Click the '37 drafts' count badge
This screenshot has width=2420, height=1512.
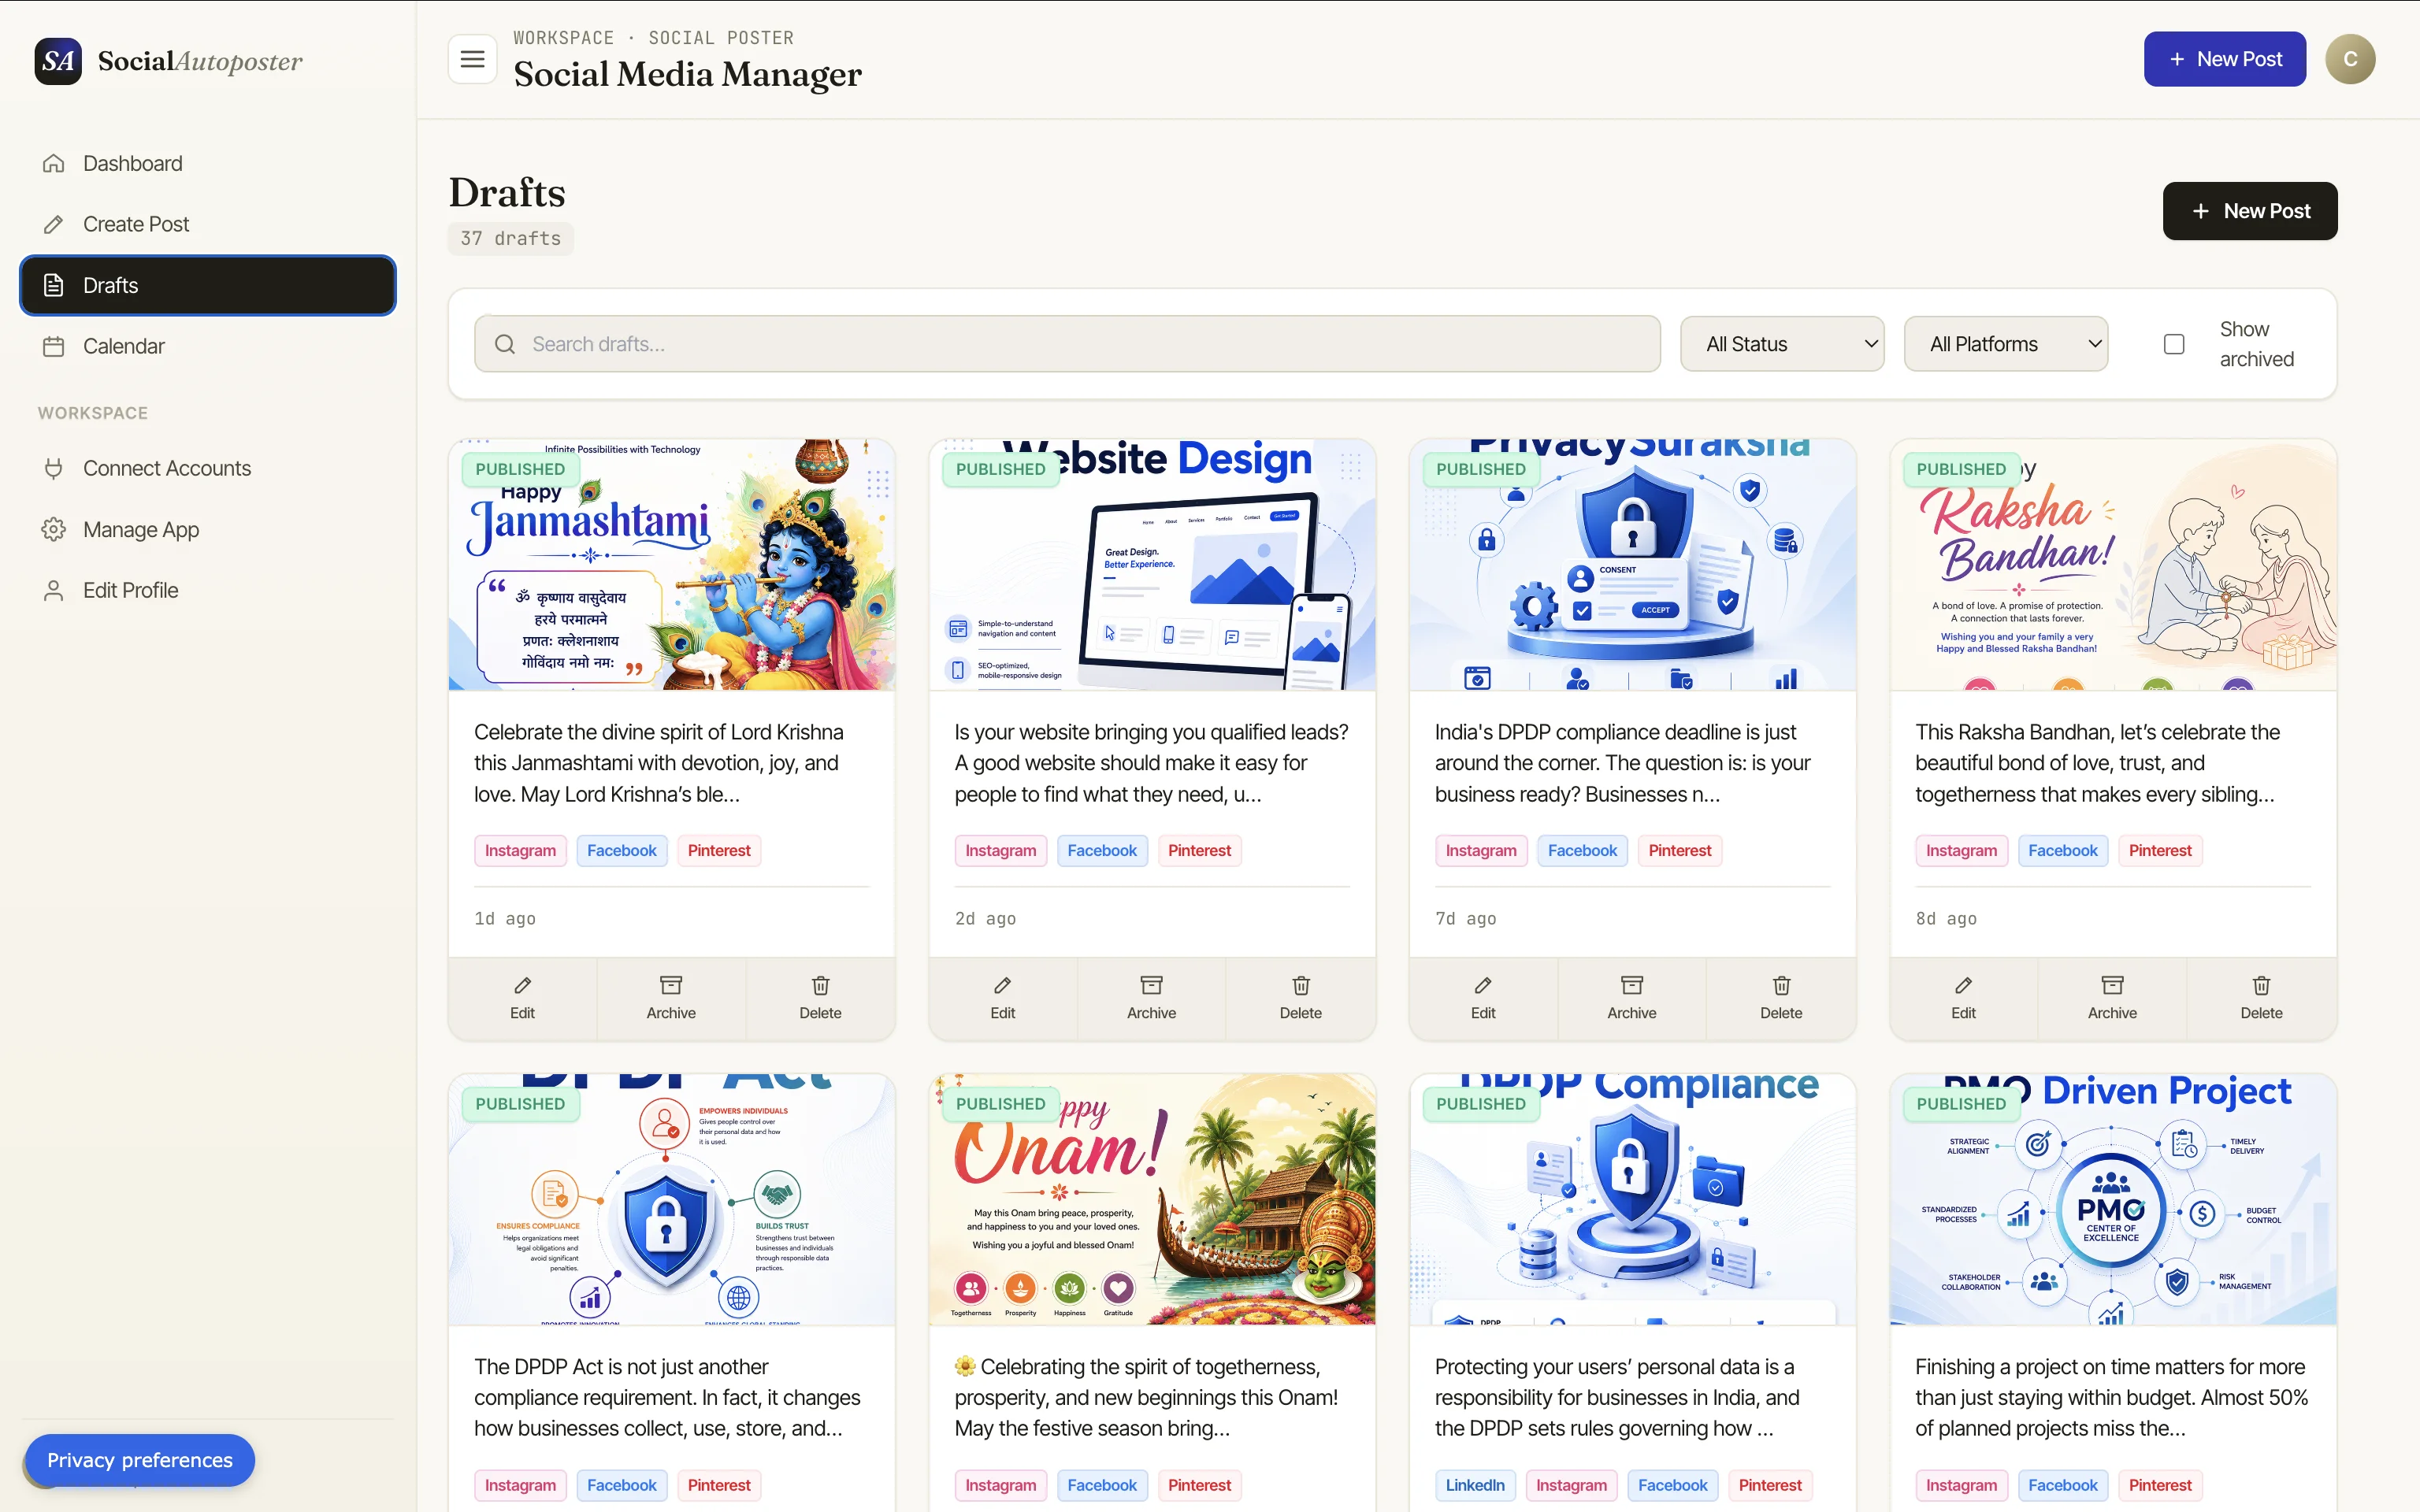[510, 238]
